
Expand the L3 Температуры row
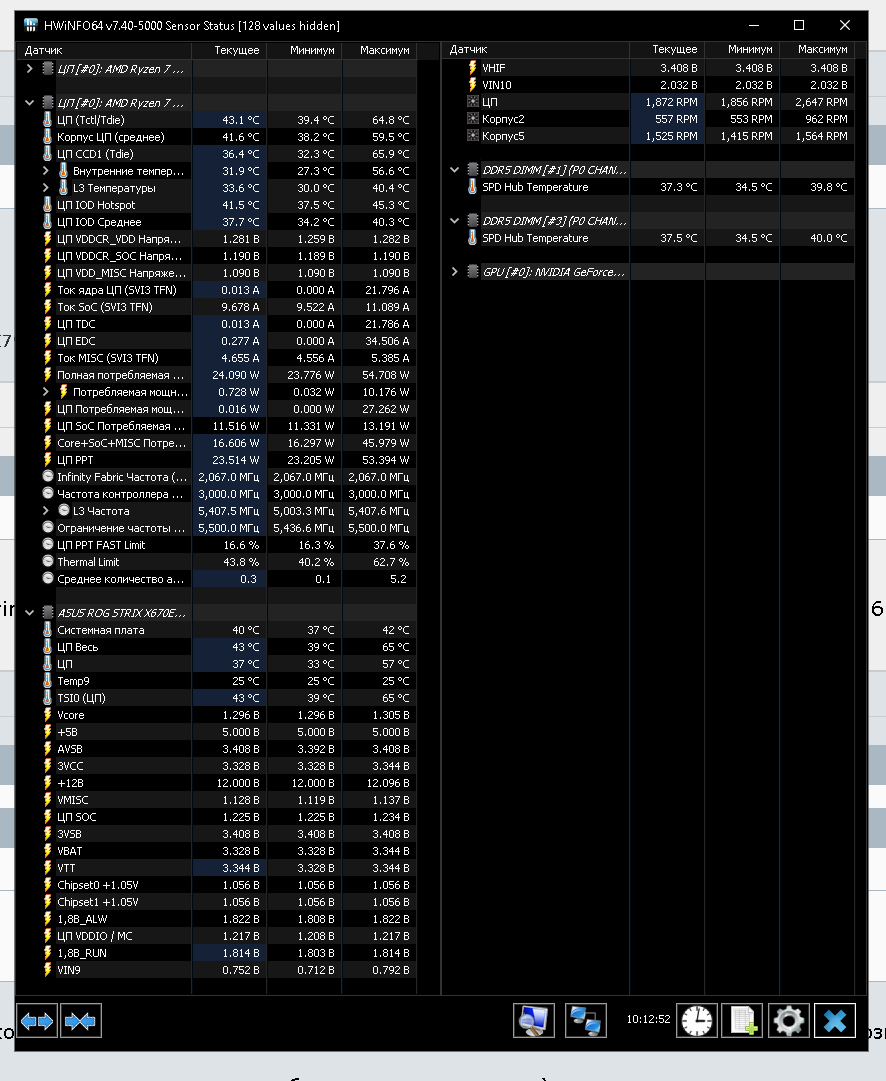pos(46,188)
